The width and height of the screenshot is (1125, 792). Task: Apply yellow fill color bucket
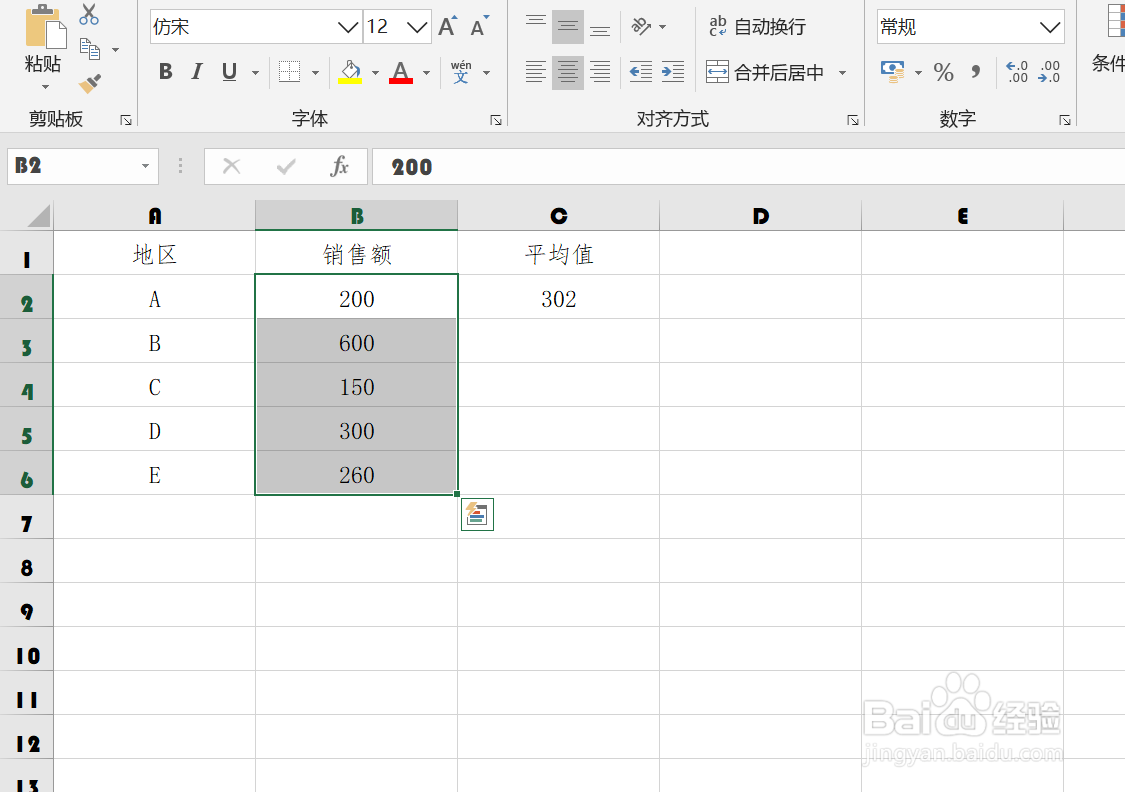click(350, 72)
